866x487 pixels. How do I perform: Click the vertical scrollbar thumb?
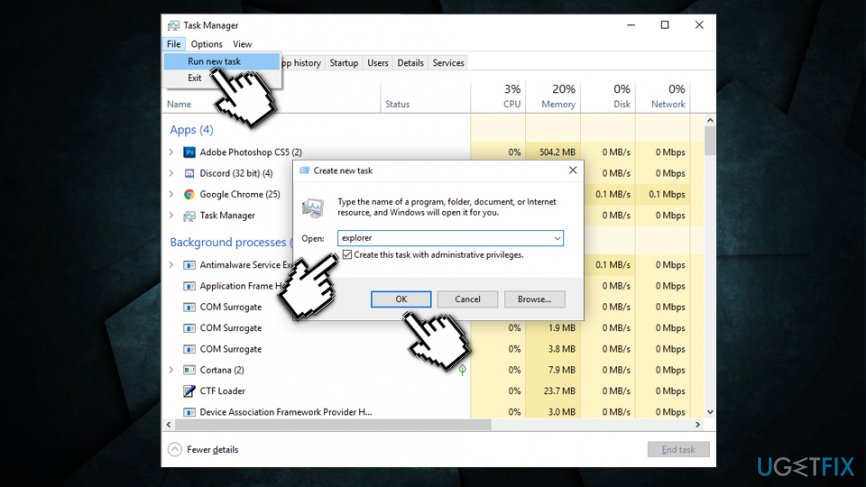pos(710,141)
